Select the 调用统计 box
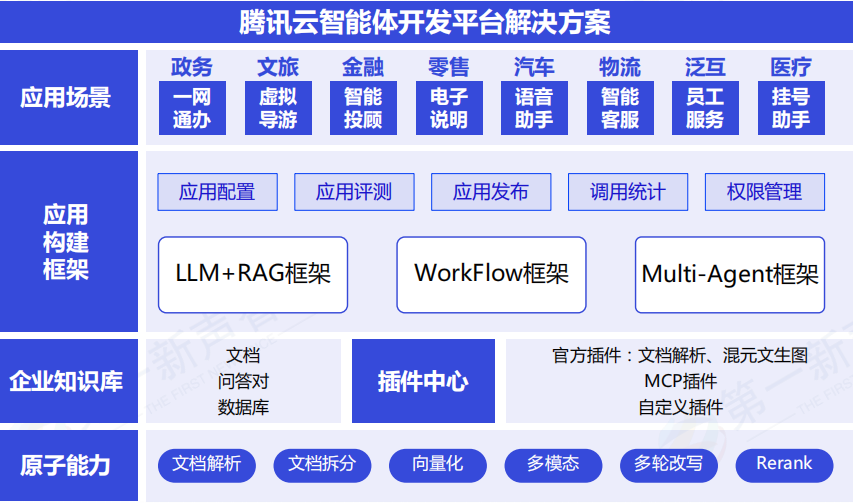The image size is (853, 503). point(628,192)
